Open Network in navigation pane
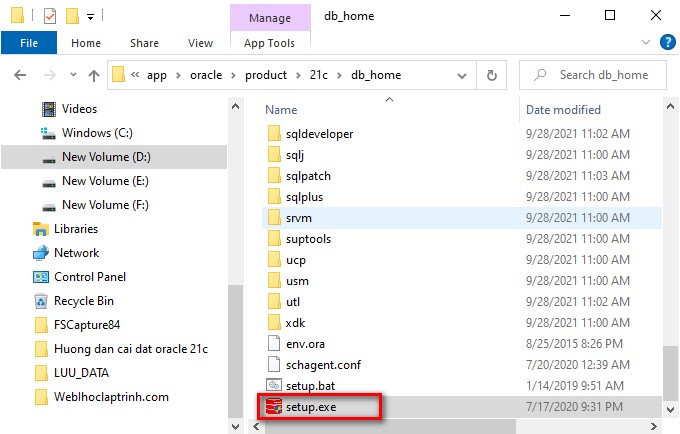 click(76, 253)
